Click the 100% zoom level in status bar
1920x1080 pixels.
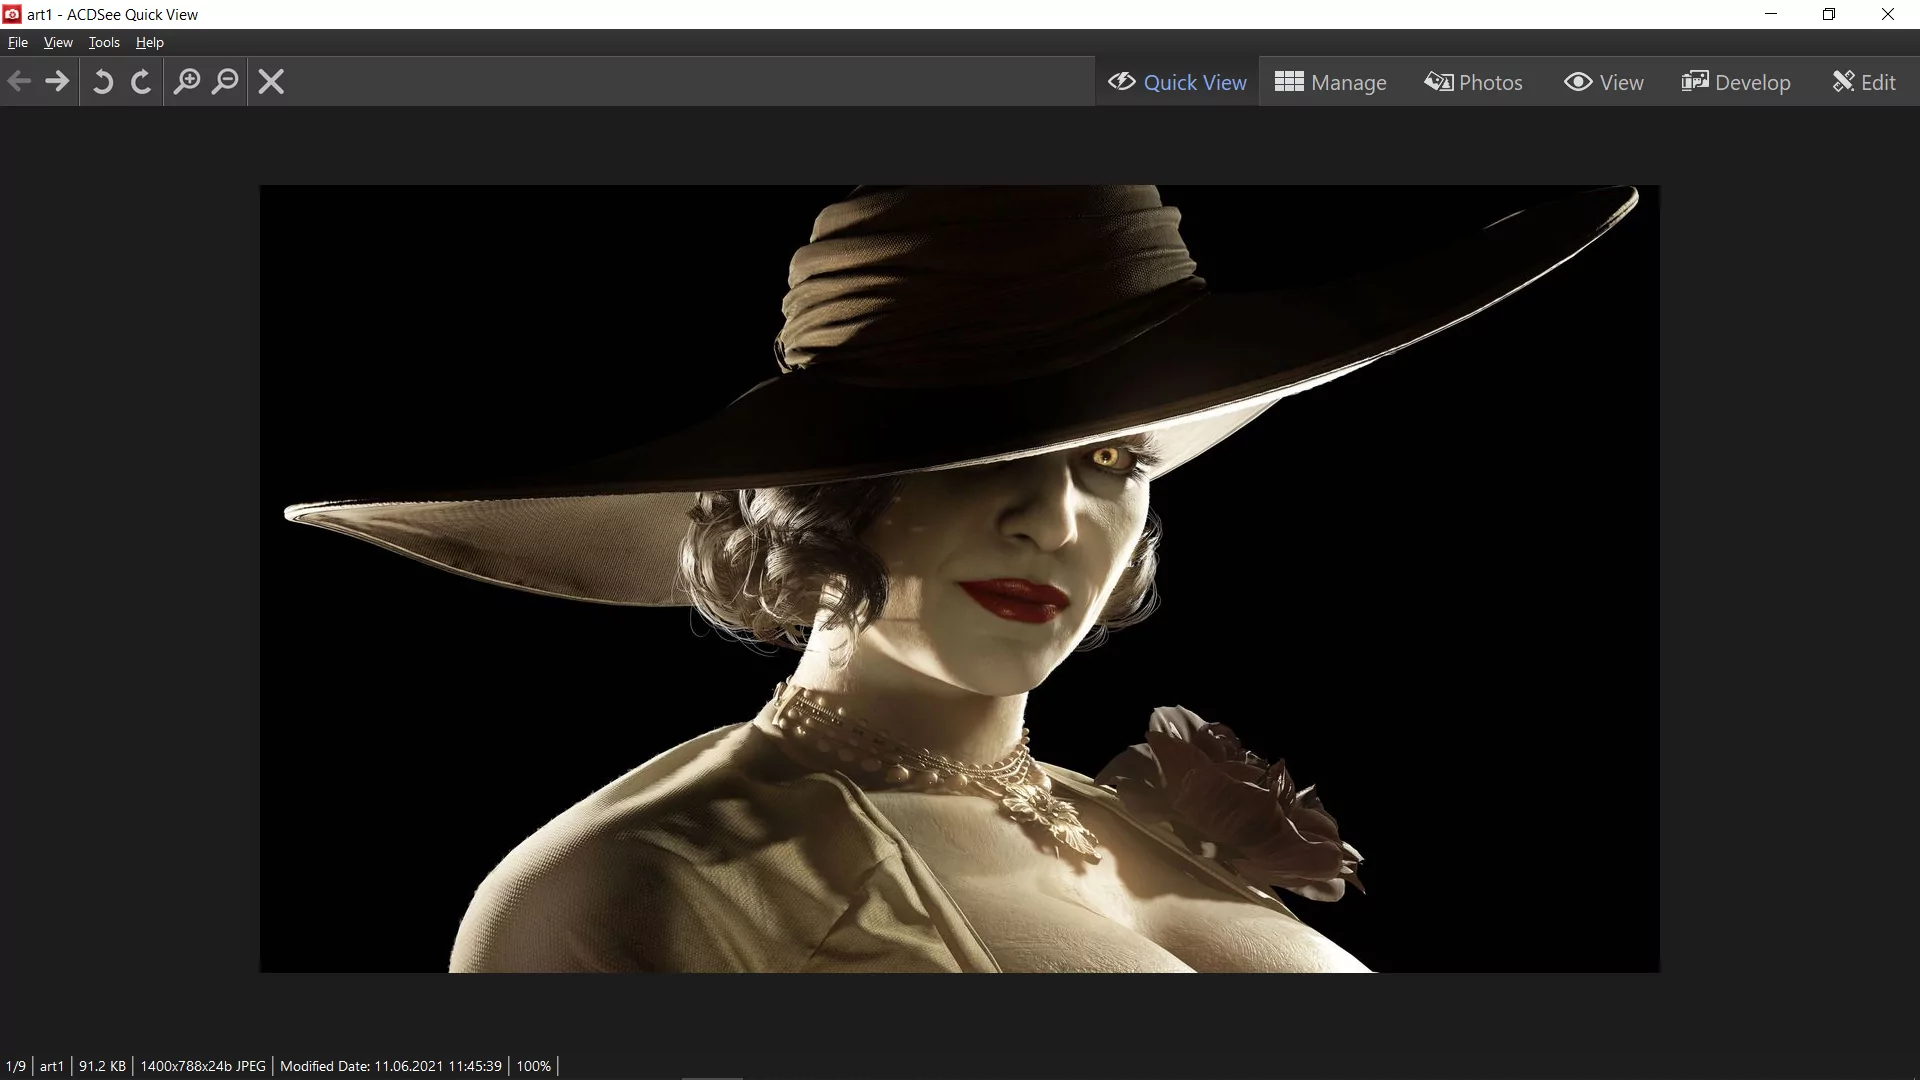[x=534, y=1066]
